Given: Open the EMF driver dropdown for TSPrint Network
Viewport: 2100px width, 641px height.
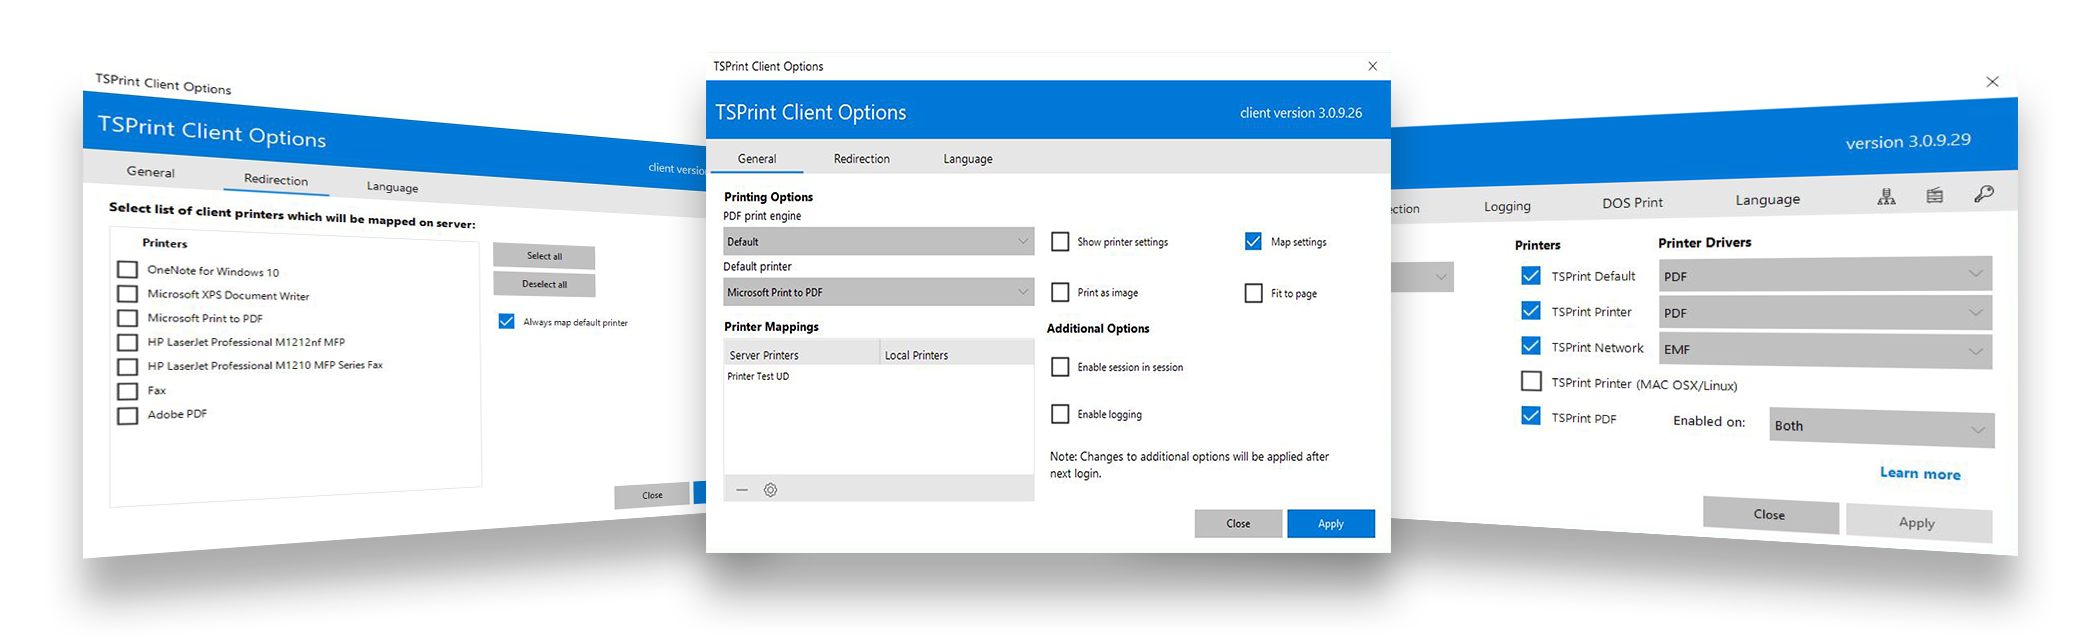Looking at the screenshot, I should click(x=1825, y=350).
